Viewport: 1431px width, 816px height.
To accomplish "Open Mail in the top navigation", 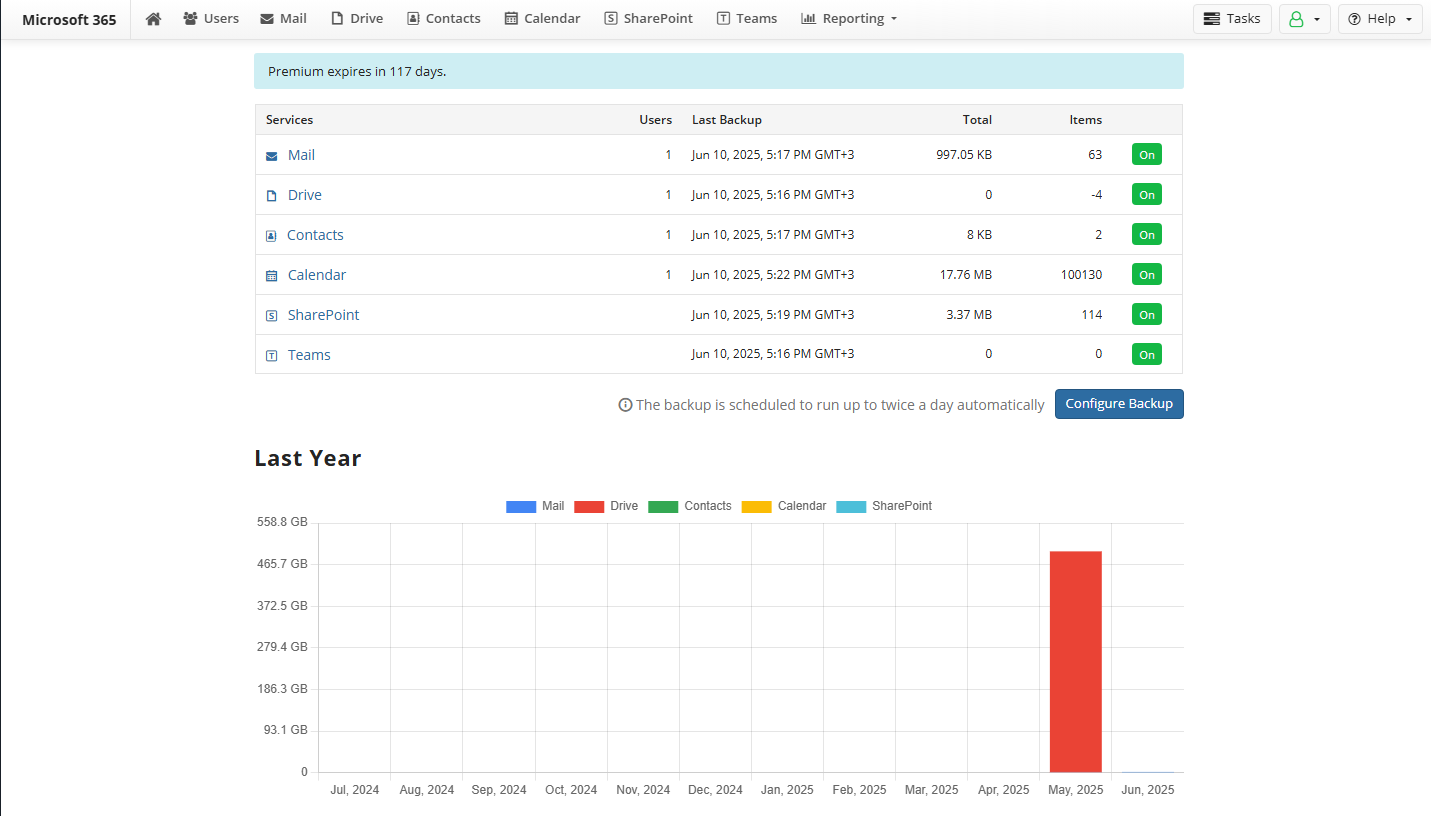I will coord(283,18).
